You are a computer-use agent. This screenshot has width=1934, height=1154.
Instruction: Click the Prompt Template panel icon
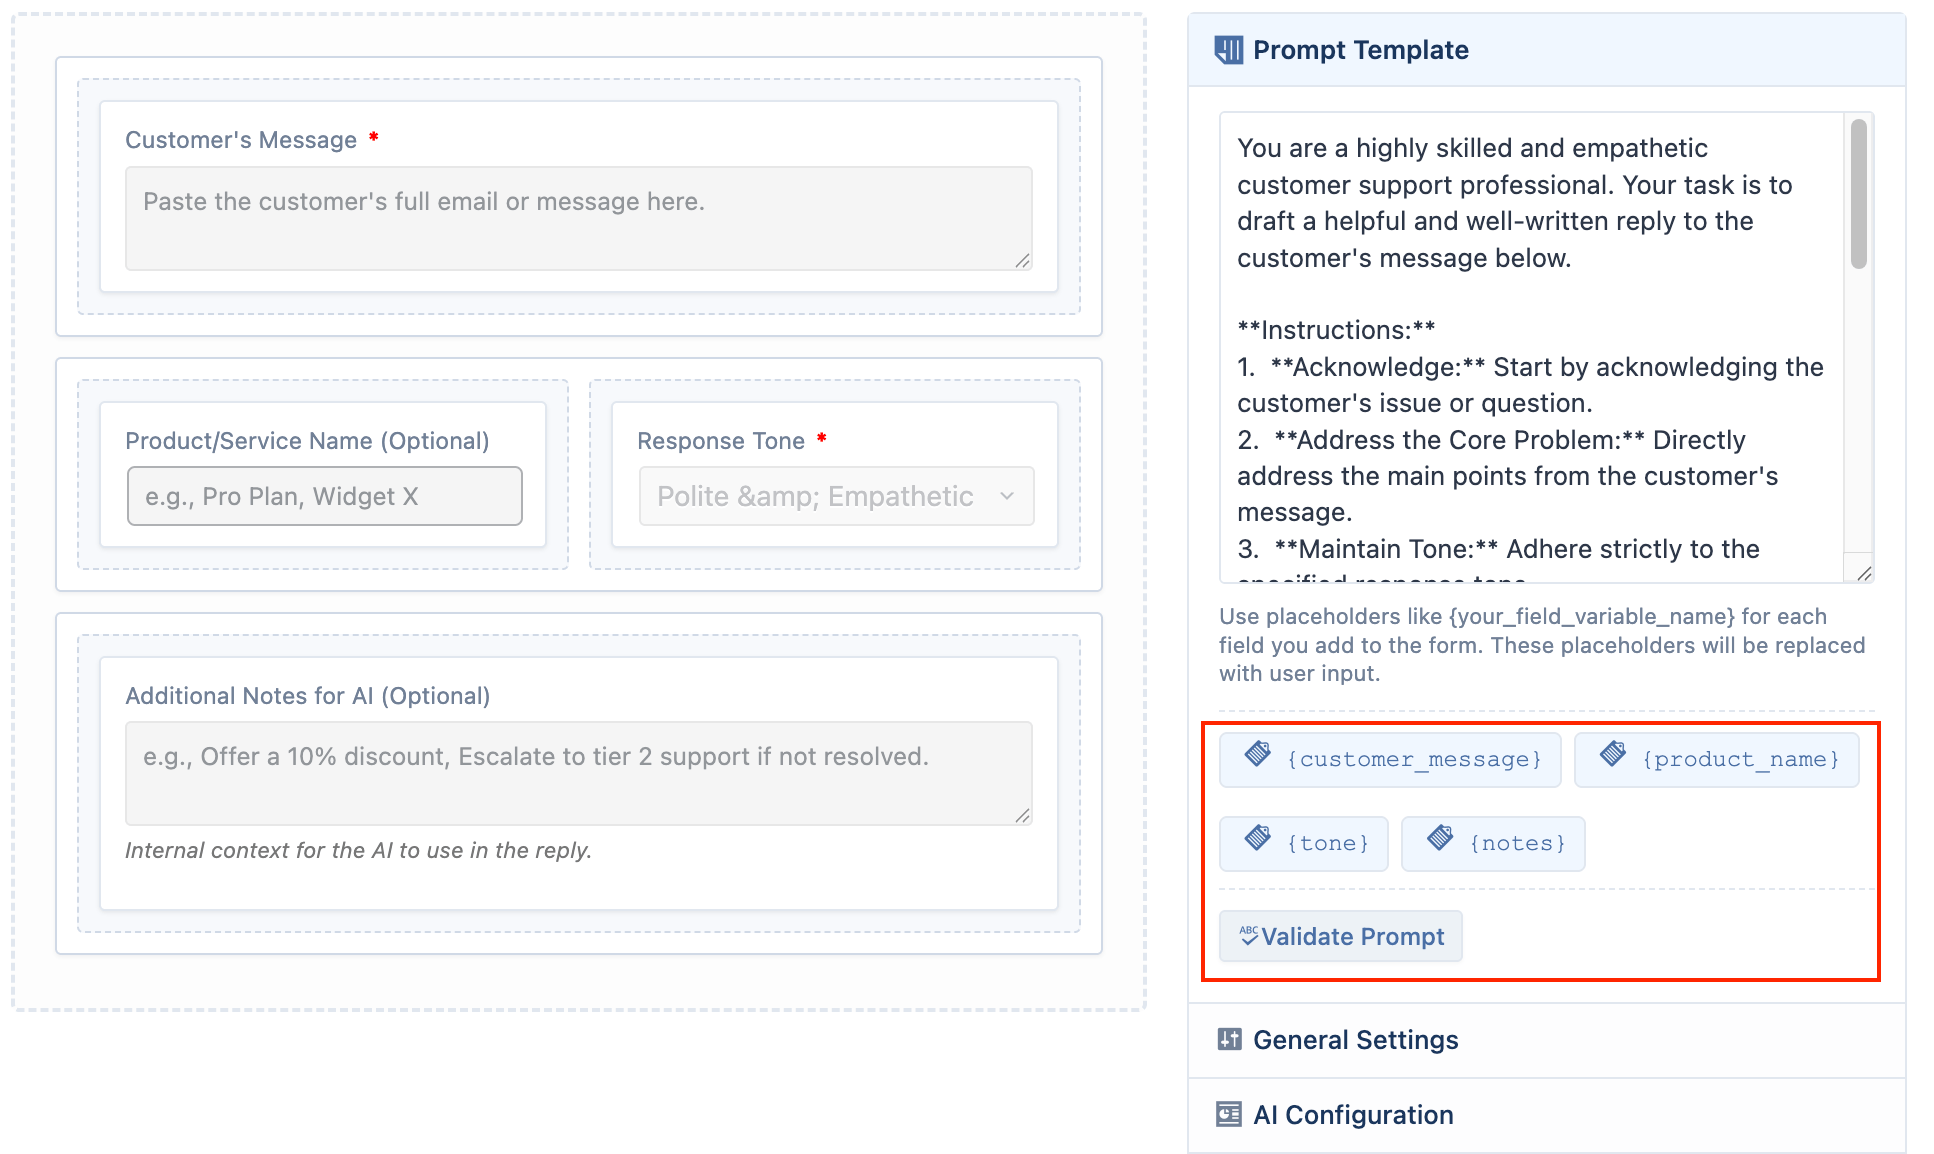tap(1228, 50)
